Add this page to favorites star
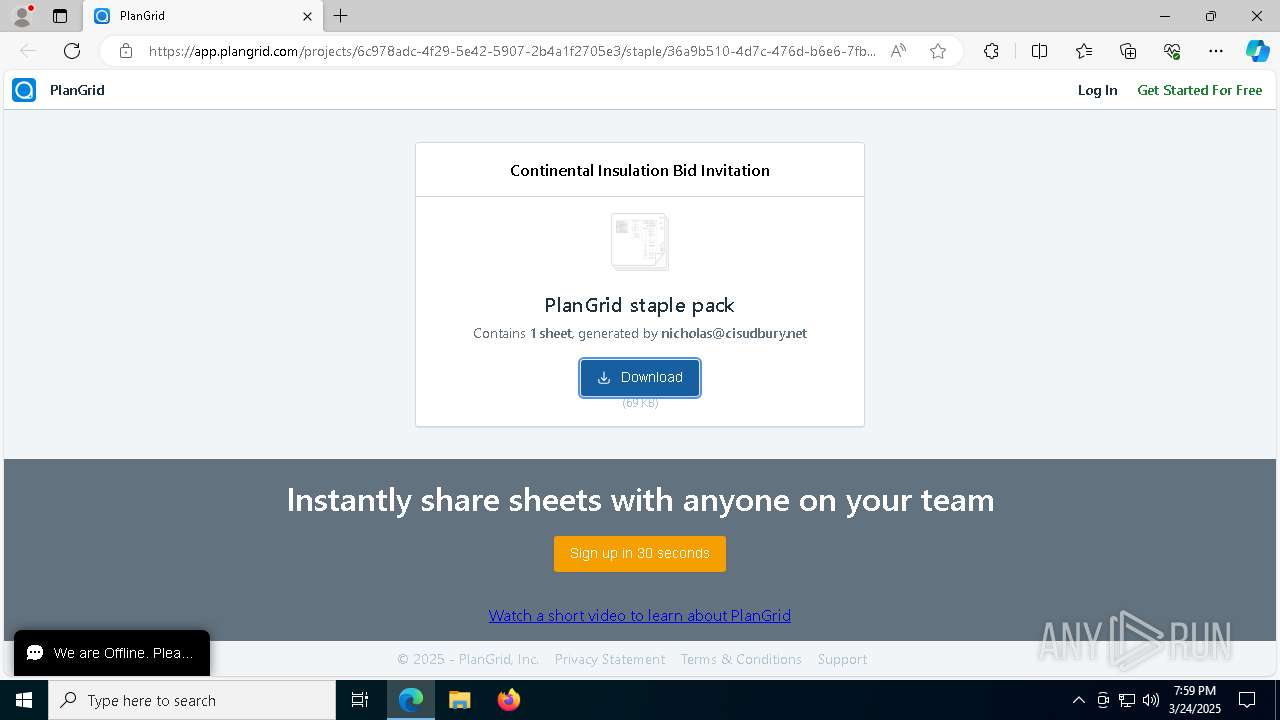 tap(938, 51)
